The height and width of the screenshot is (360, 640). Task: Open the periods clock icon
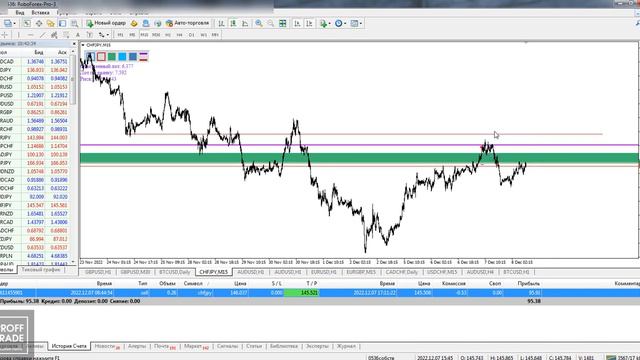[x=338, y=23]
